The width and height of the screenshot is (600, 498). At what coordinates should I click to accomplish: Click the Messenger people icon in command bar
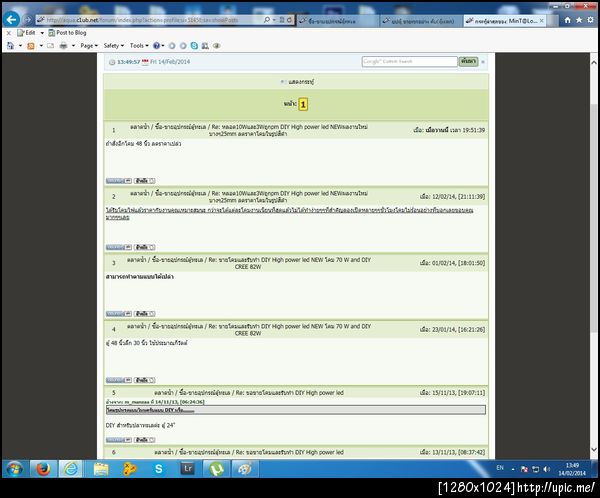205,46
